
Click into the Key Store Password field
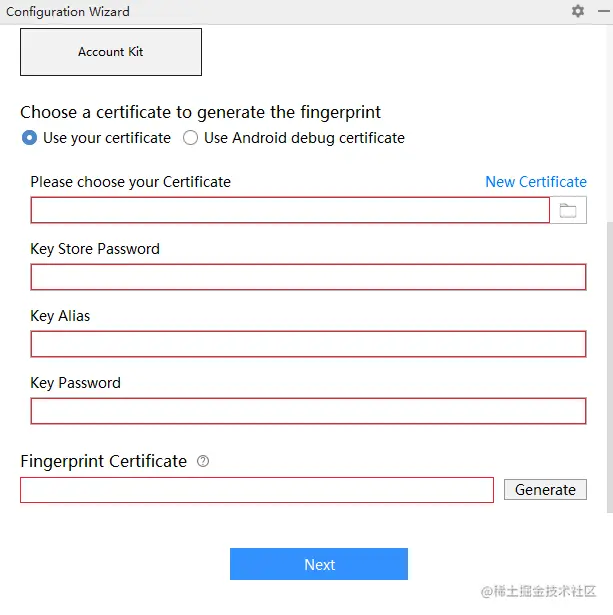[x=308, y=277]
